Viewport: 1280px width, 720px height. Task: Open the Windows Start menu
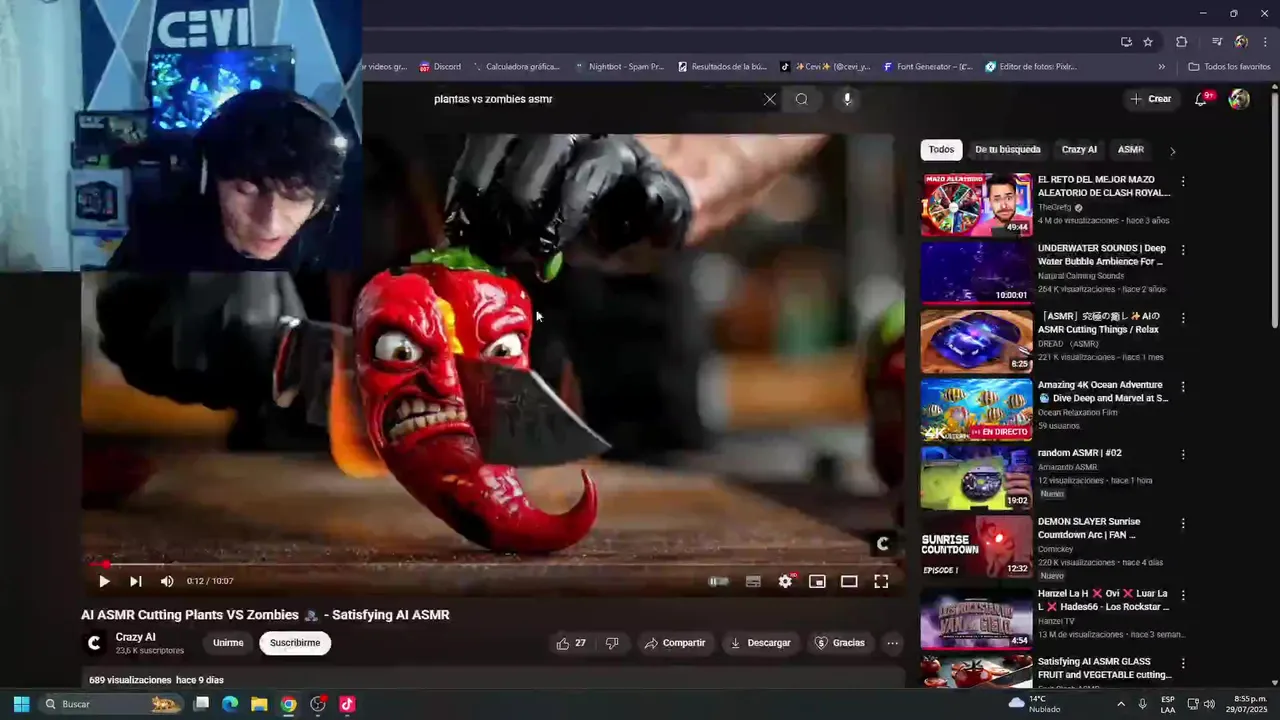pyautogui.click(x=21, y=704)
